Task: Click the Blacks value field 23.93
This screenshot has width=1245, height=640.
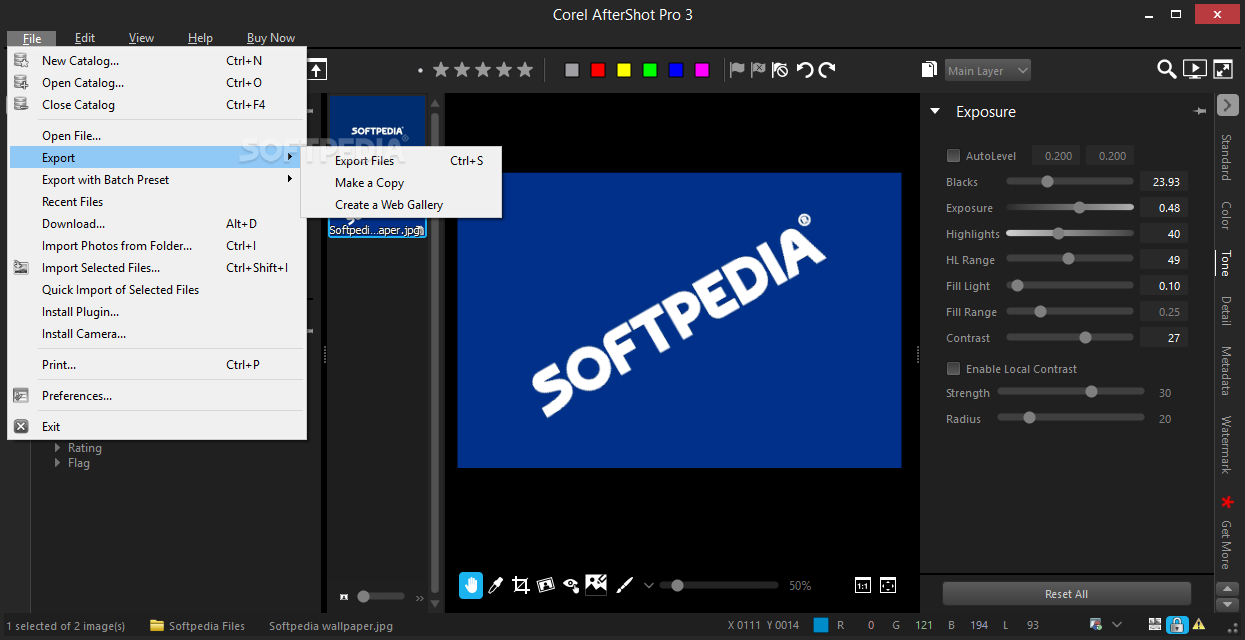Action: (x=1164, y=182)
